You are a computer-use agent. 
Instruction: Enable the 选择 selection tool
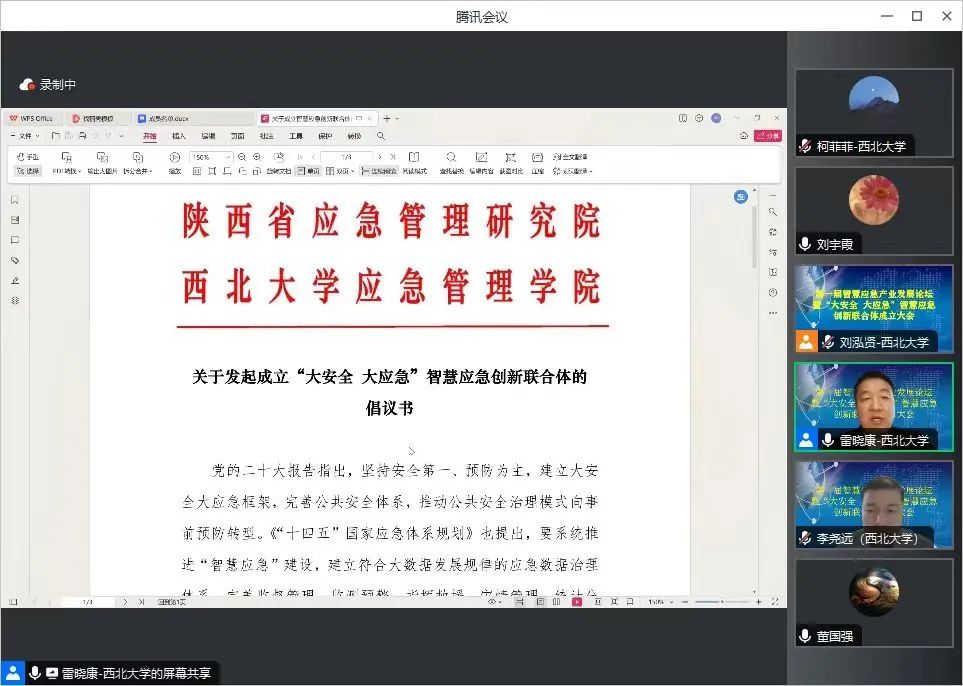28,171
